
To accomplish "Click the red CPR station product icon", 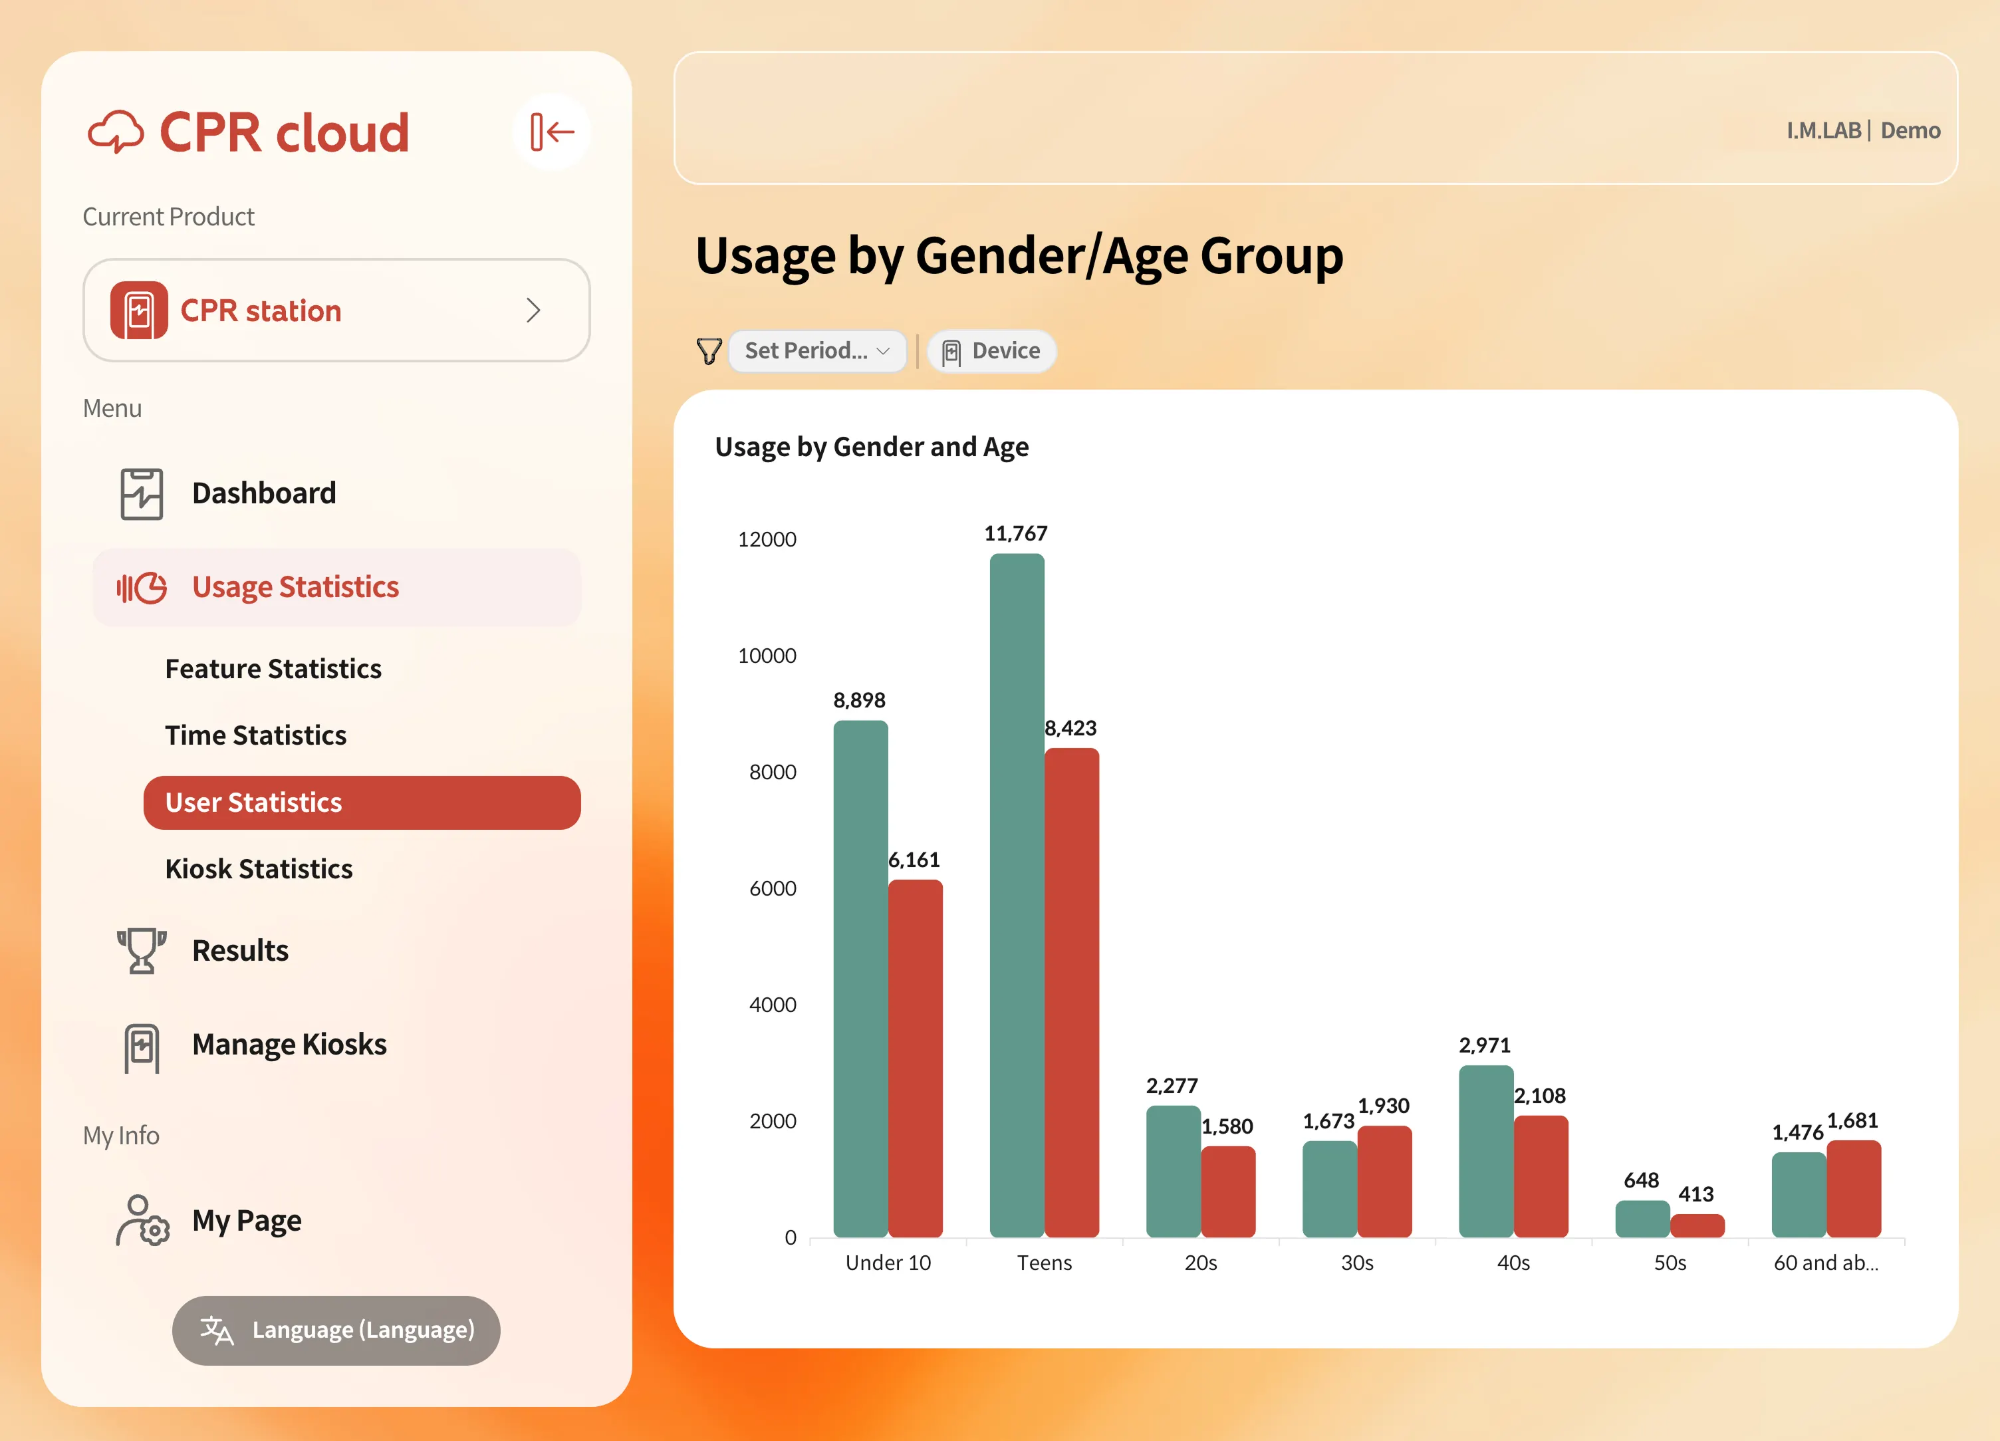I will (139, 311).
